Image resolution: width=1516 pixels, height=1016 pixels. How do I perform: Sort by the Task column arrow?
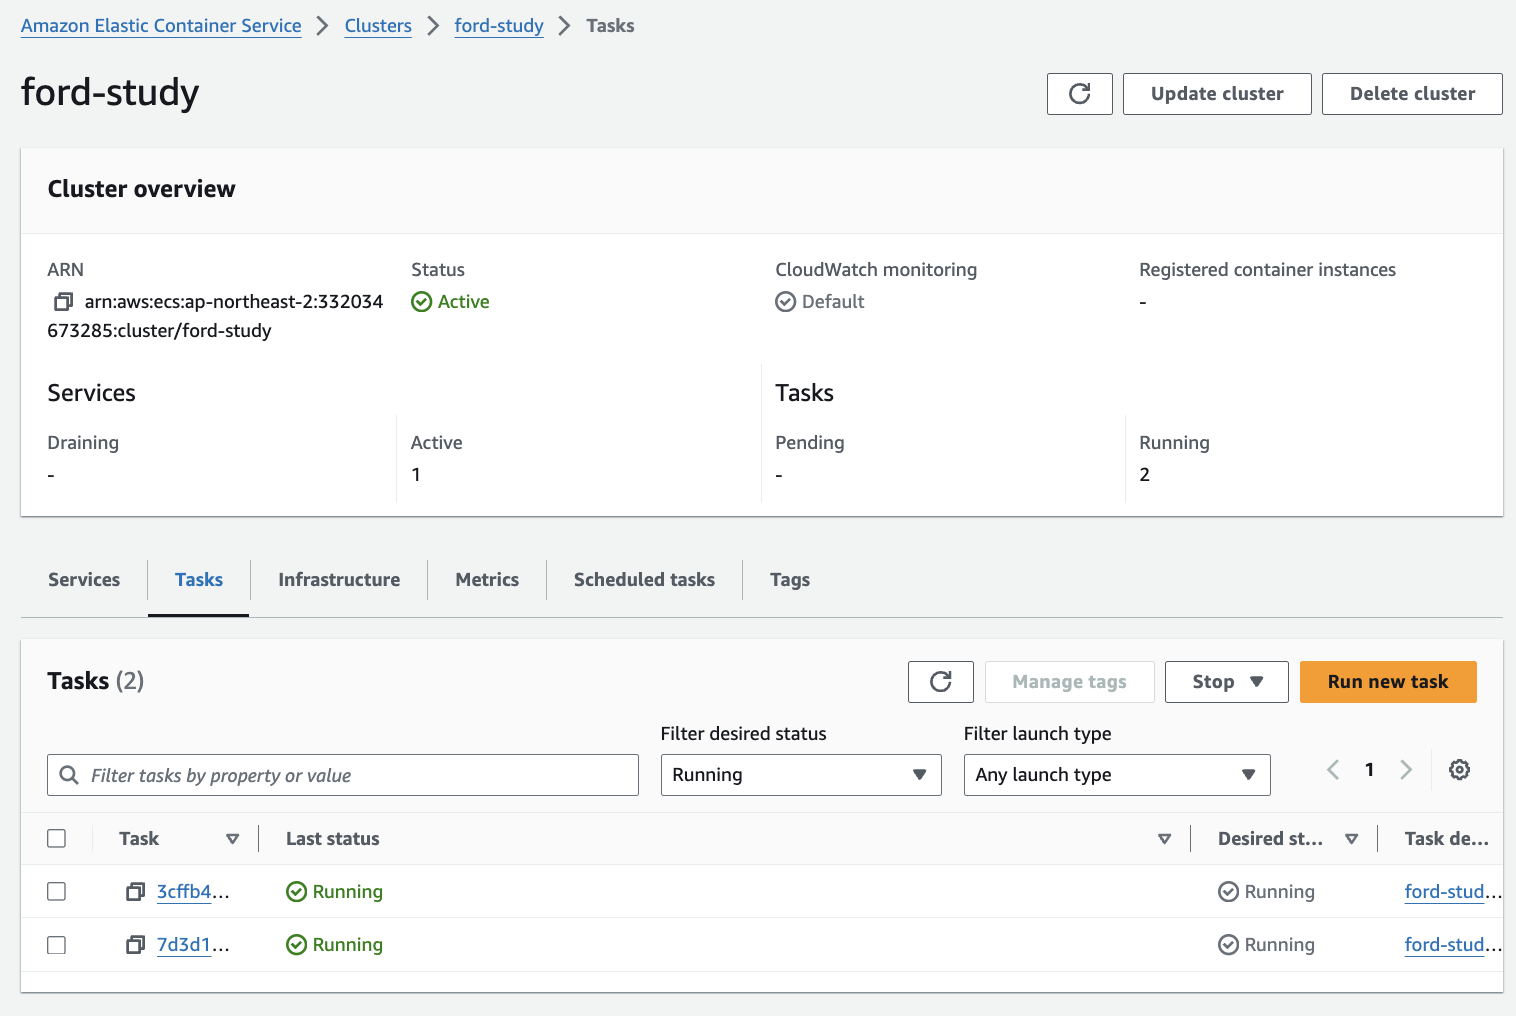pos(232,839)
